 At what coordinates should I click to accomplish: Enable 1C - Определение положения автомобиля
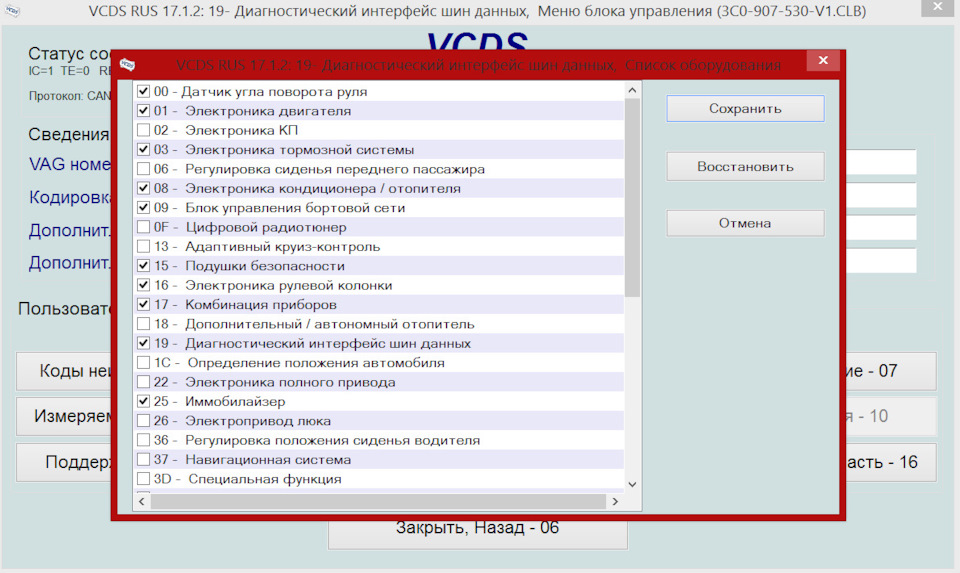[x=143, y=362]
